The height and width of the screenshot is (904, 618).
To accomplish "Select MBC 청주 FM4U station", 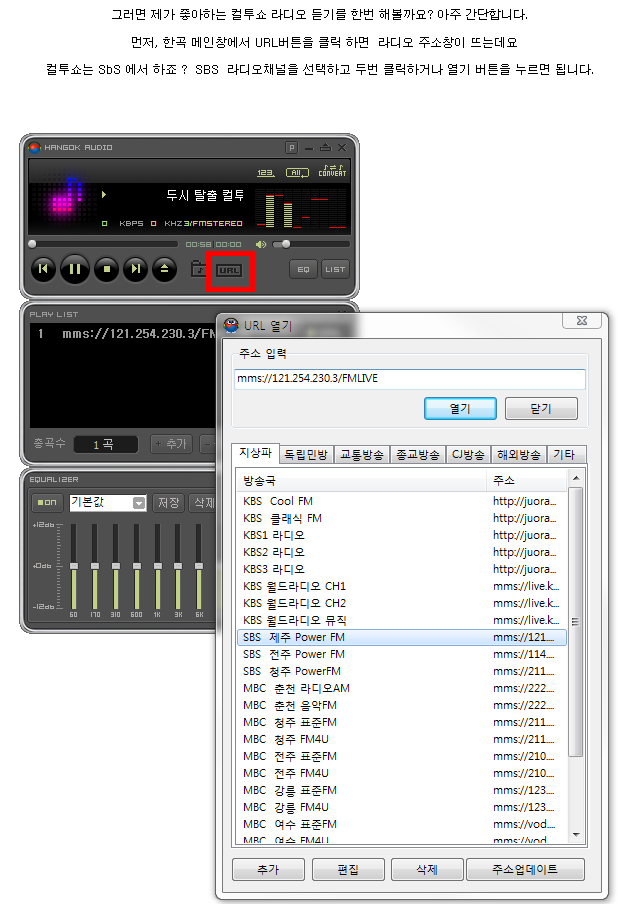I will 402,739.
